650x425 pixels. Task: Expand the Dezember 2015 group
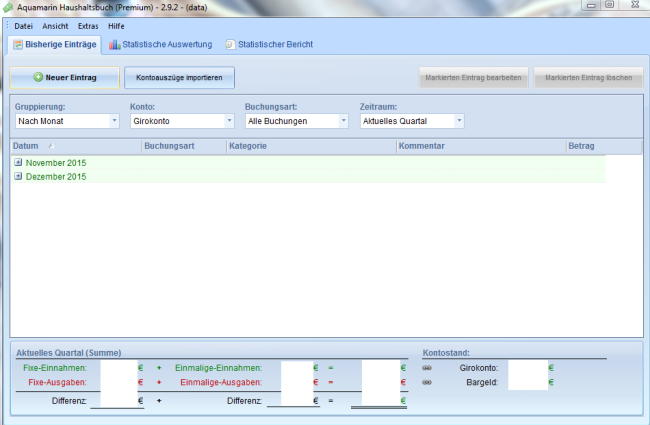coord(18,176)
